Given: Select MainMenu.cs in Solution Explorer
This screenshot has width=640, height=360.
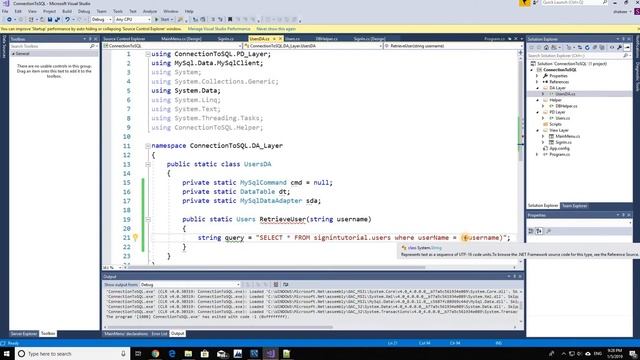Looking at the screenshot, I should (x=567, y=136).
